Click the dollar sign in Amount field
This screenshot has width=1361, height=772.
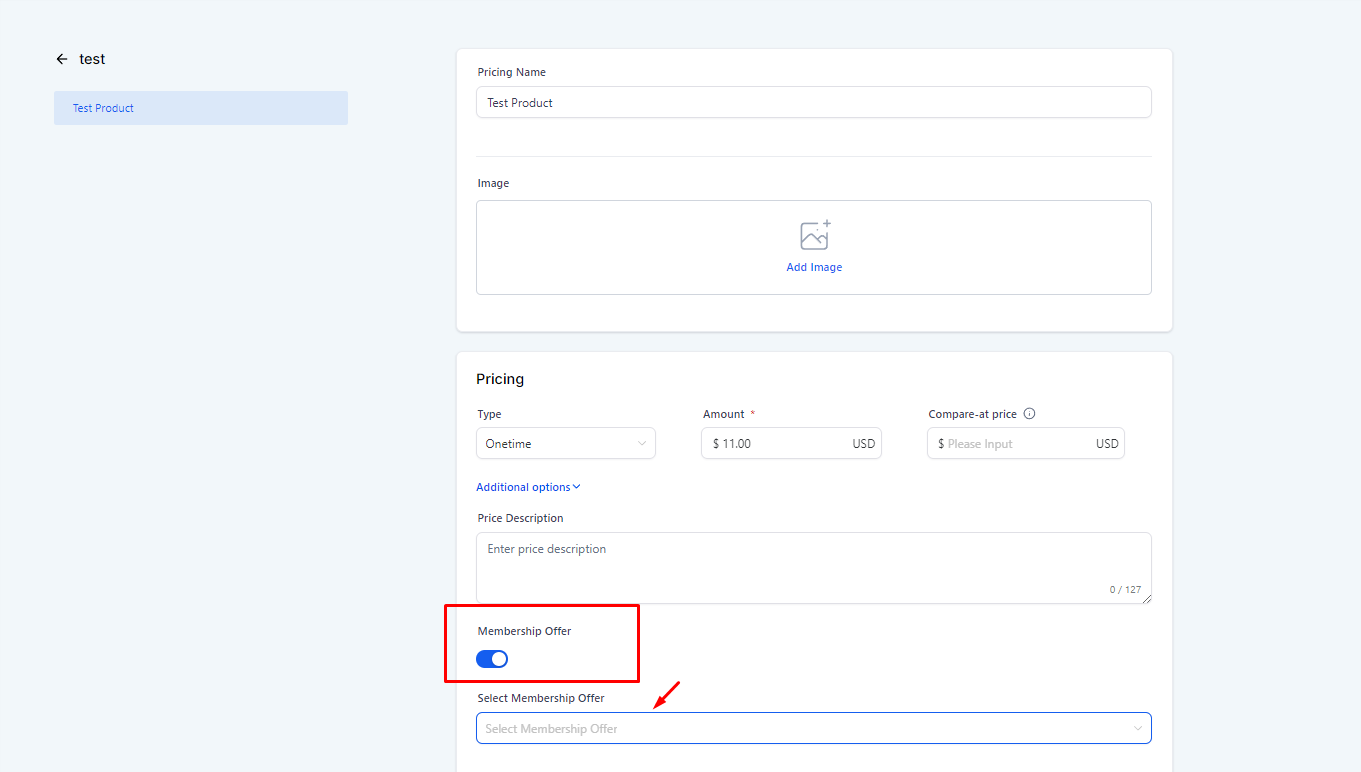coord(716,444)
